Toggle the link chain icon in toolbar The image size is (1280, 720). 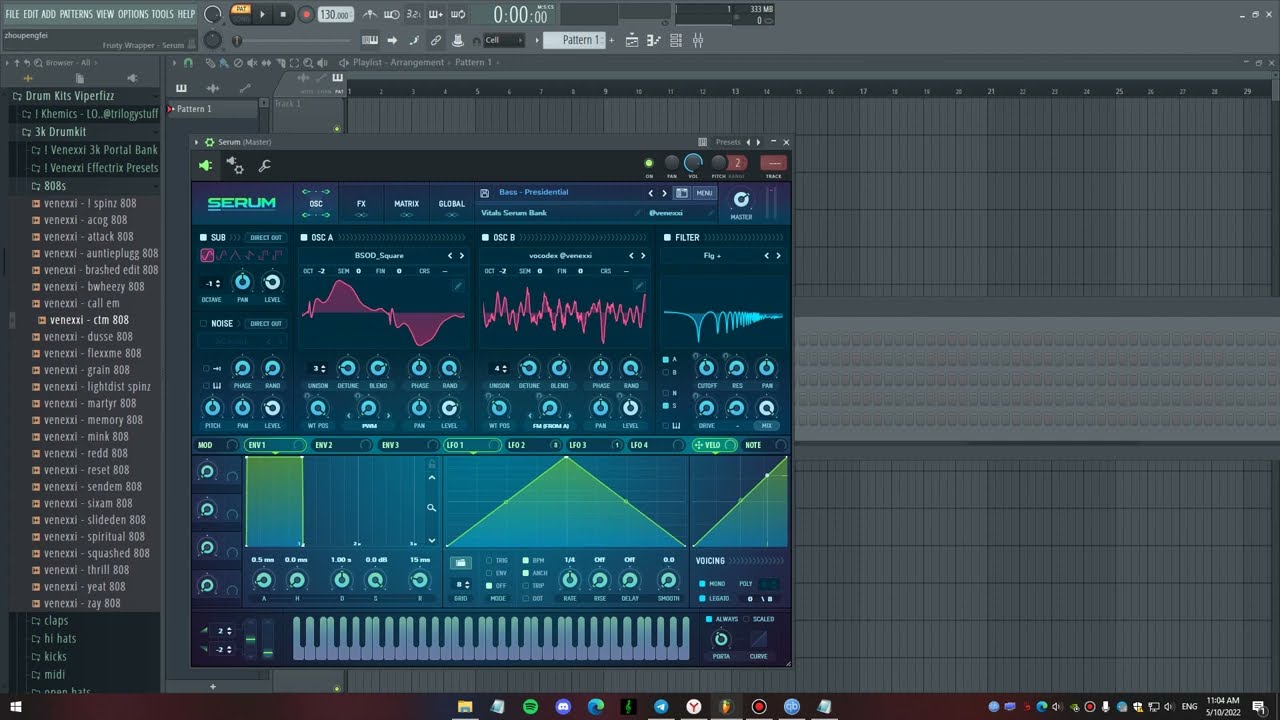(x=435, y=40)
